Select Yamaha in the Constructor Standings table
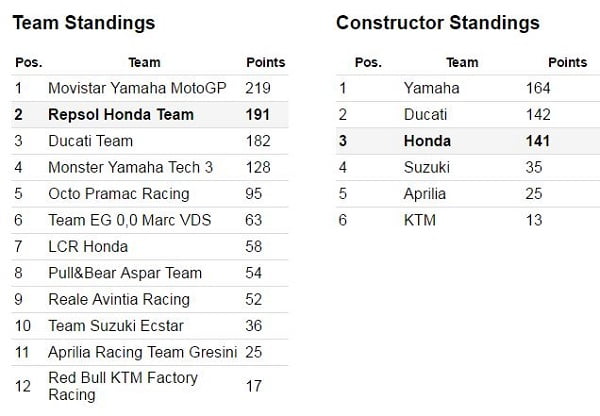This screenshot has width=600, height=416. pyautogui.click(x=431, y=89)
